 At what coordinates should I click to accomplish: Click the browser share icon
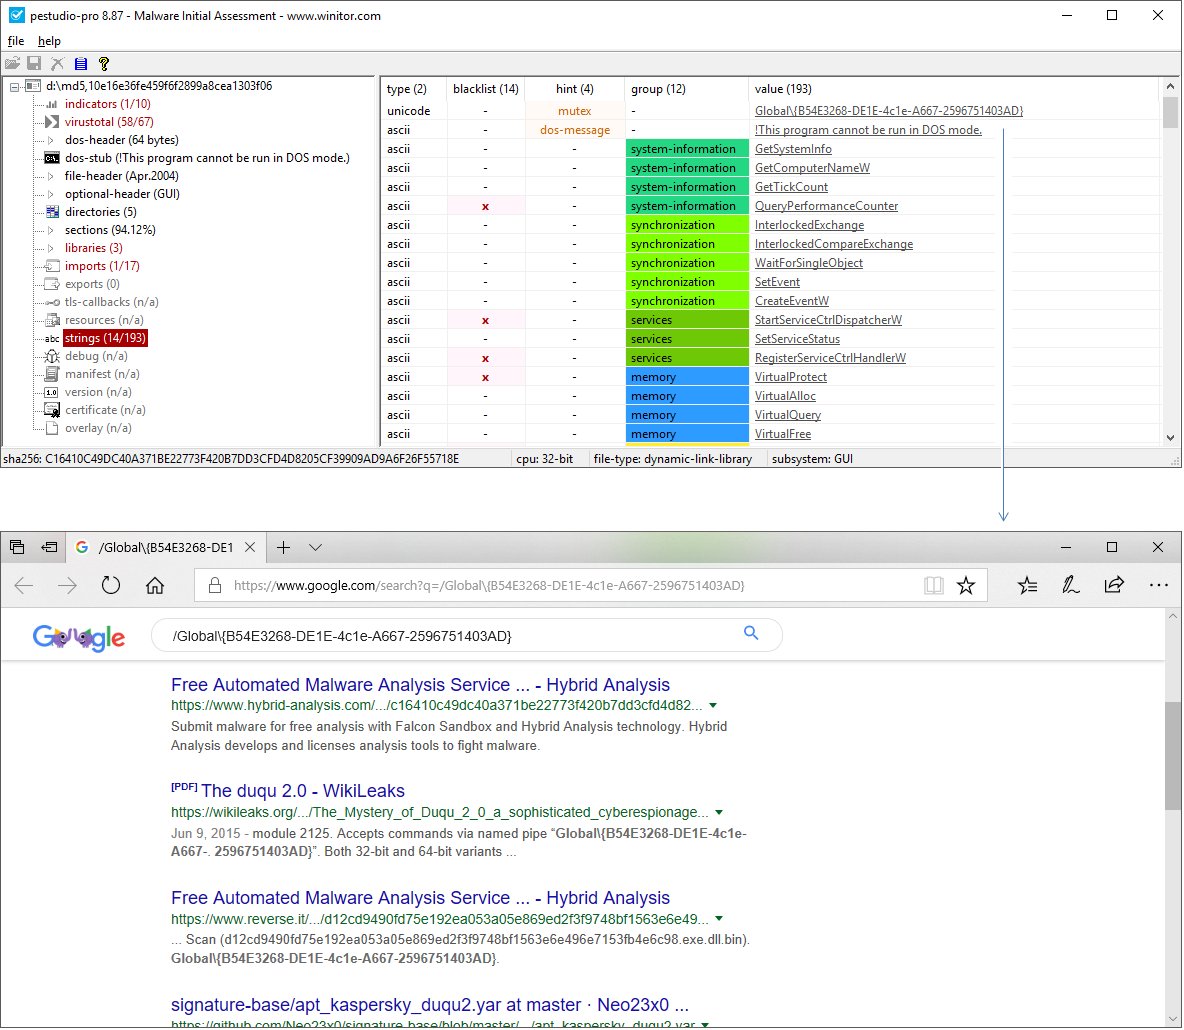click(x=1115, y=586)
